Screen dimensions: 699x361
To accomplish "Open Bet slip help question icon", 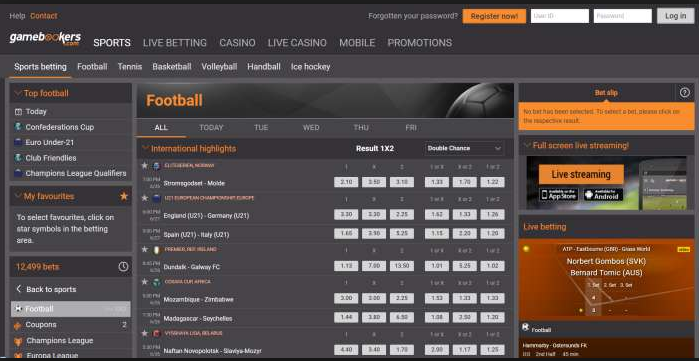I will coord(684,93).
